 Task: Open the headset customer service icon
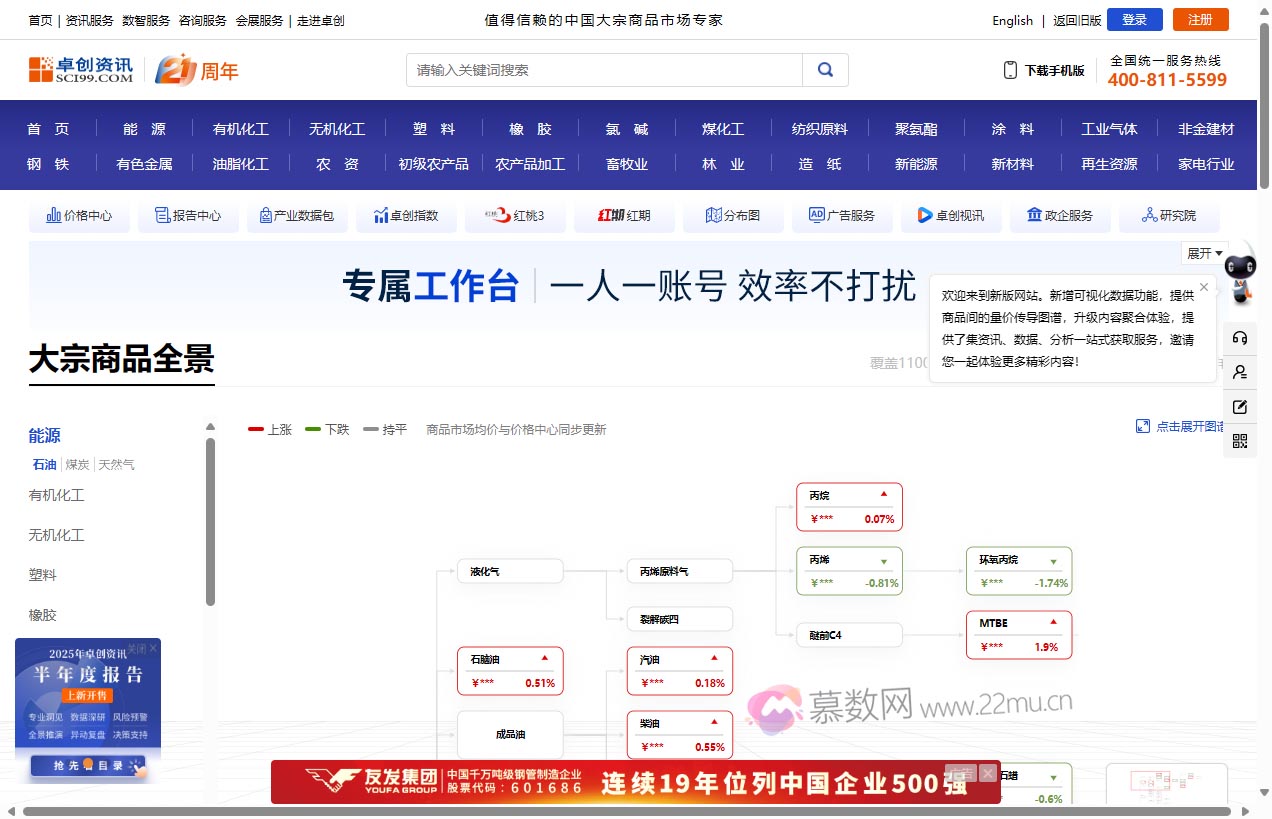[1240, 338]
